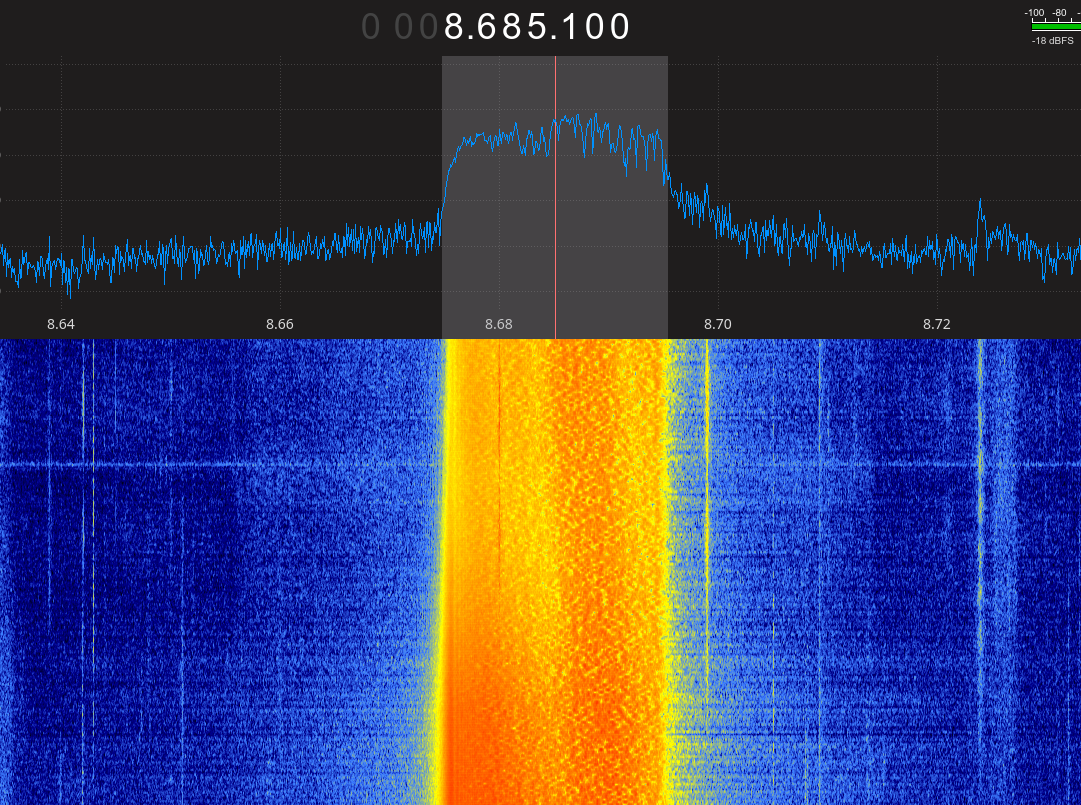This screenshot has height=805, width=1081.
Task: Click the -18 dBFS level label
Action: tap(1052, 41)
